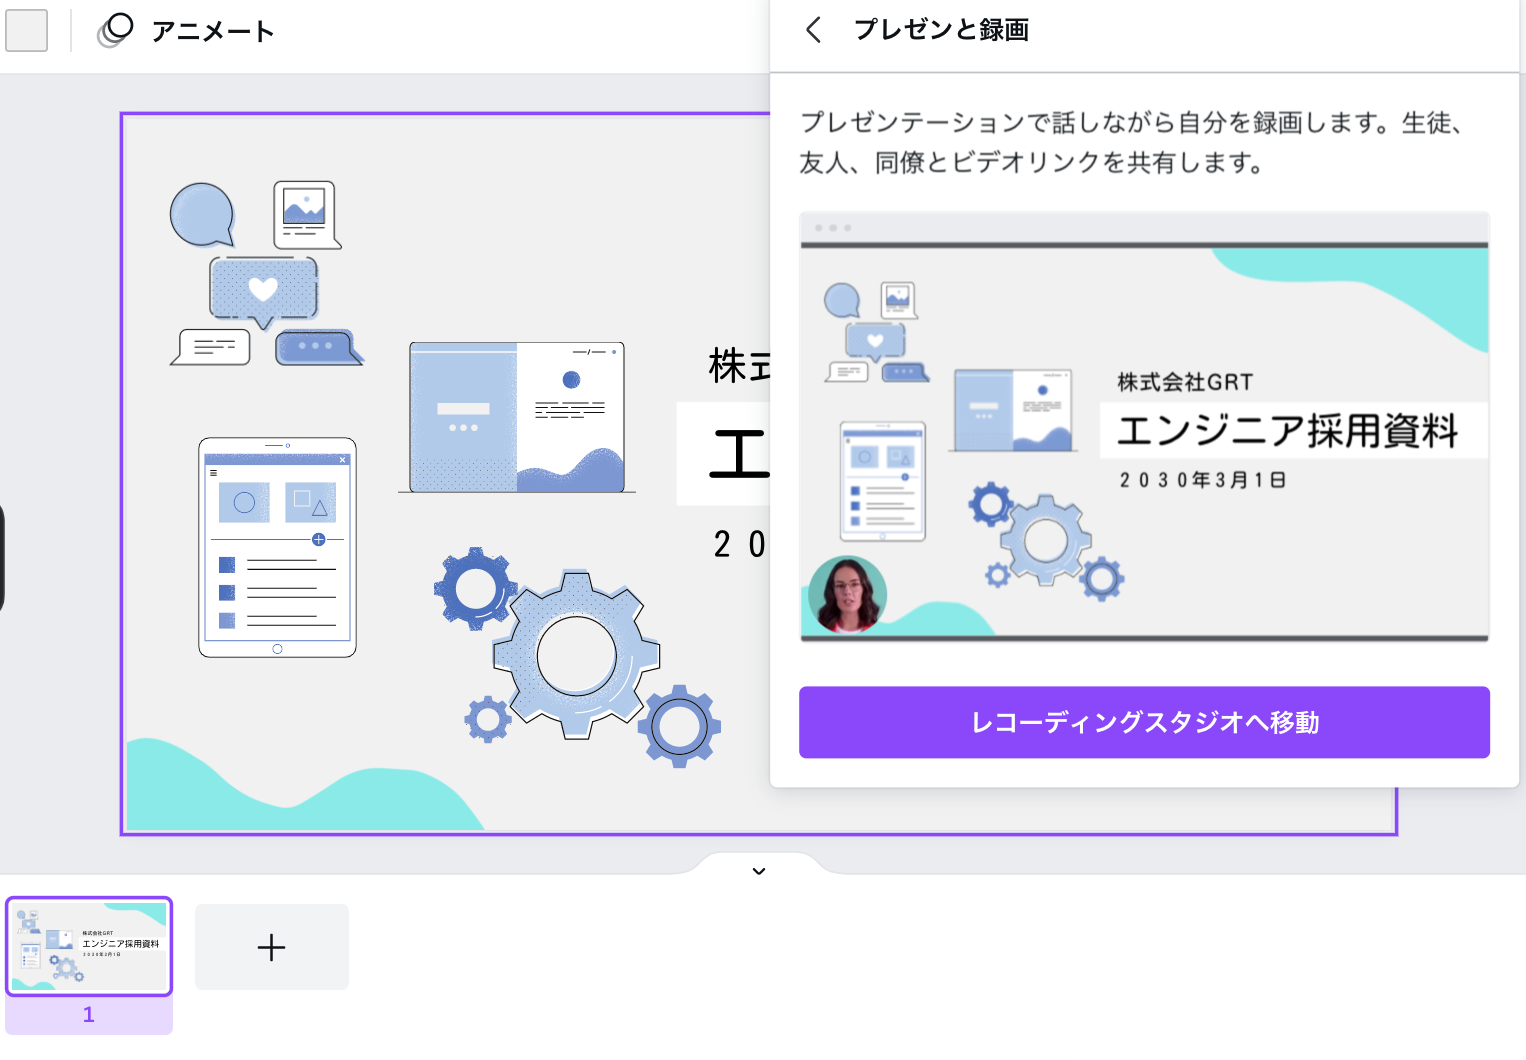Click the page number 1 label
The width and height of the screenshot is (1526, 1060).
[x=89, y=1014]
